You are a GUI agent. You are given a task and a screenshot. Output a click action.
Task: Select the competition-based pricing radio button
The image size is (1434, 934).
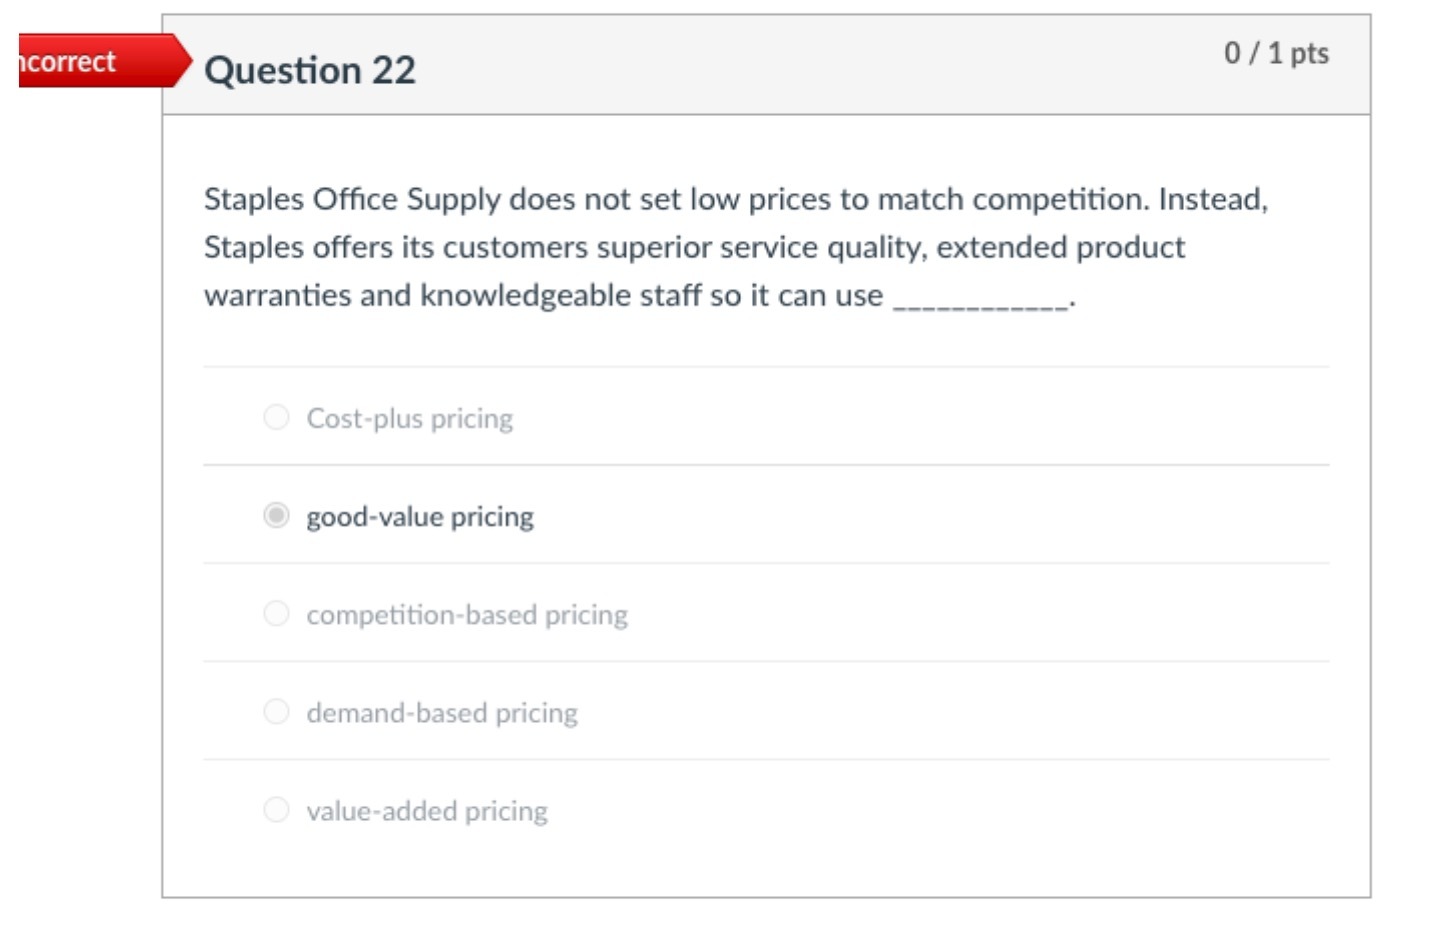tap(276, 613)
